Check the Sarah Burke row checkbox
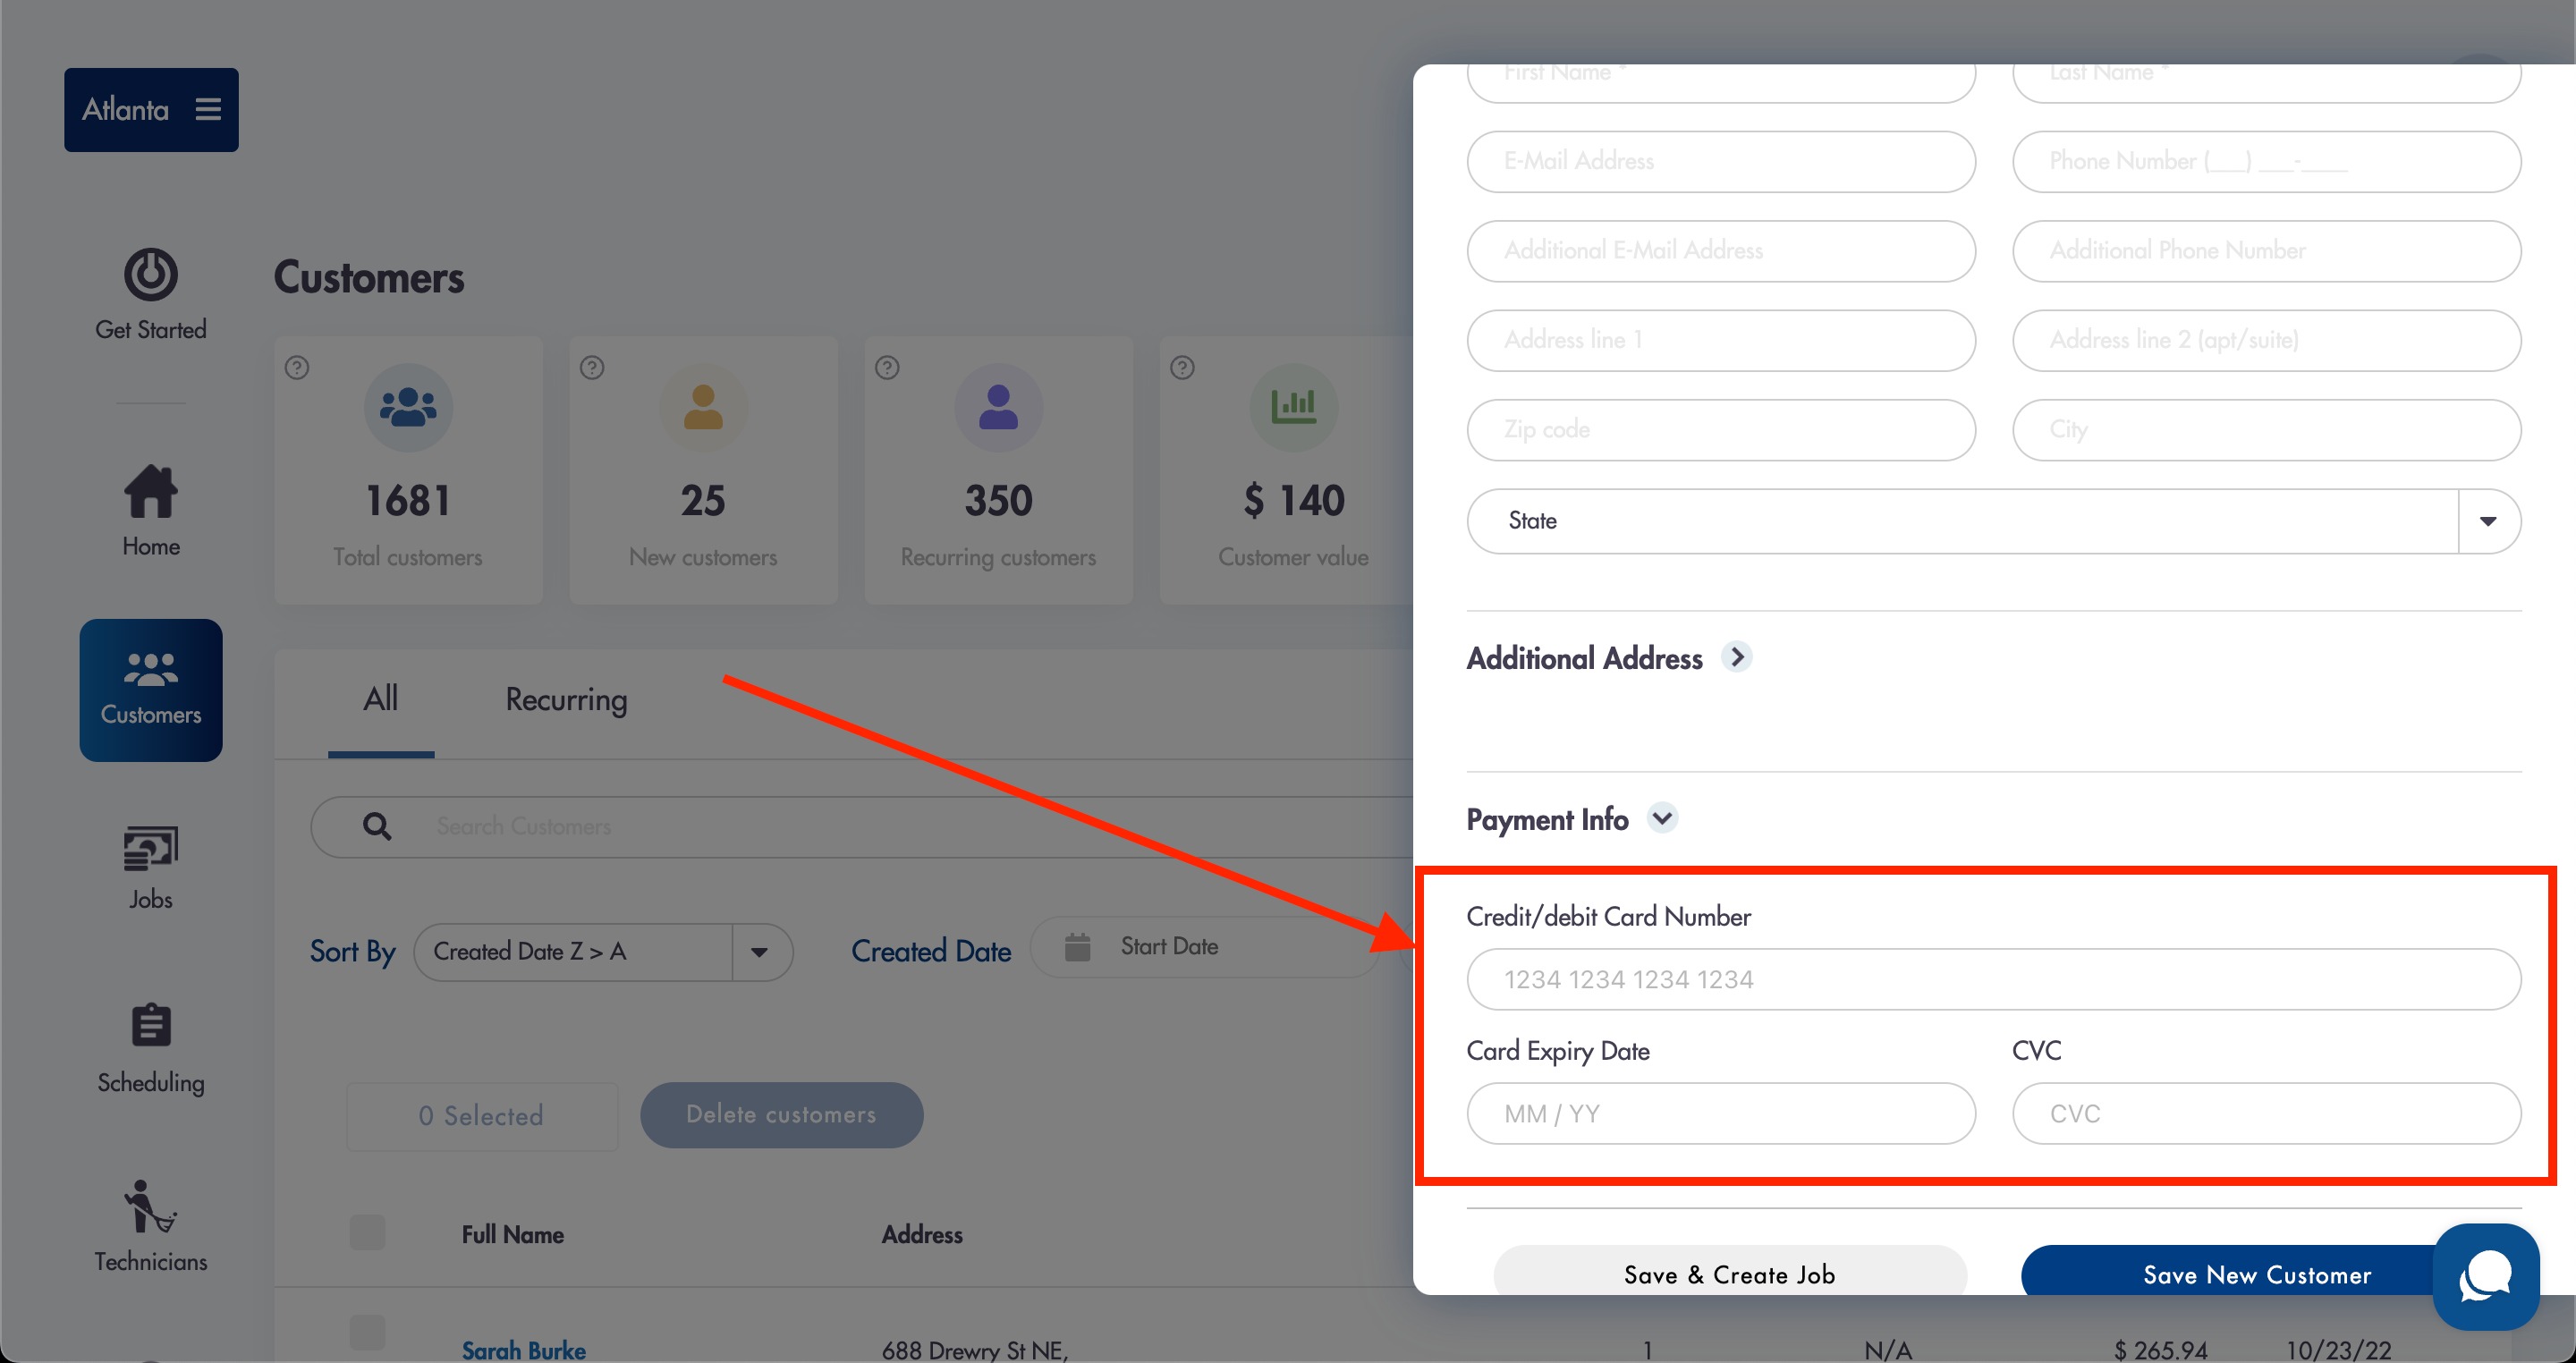Viewport: 2576px width, 1363px height. (367, 1333)
